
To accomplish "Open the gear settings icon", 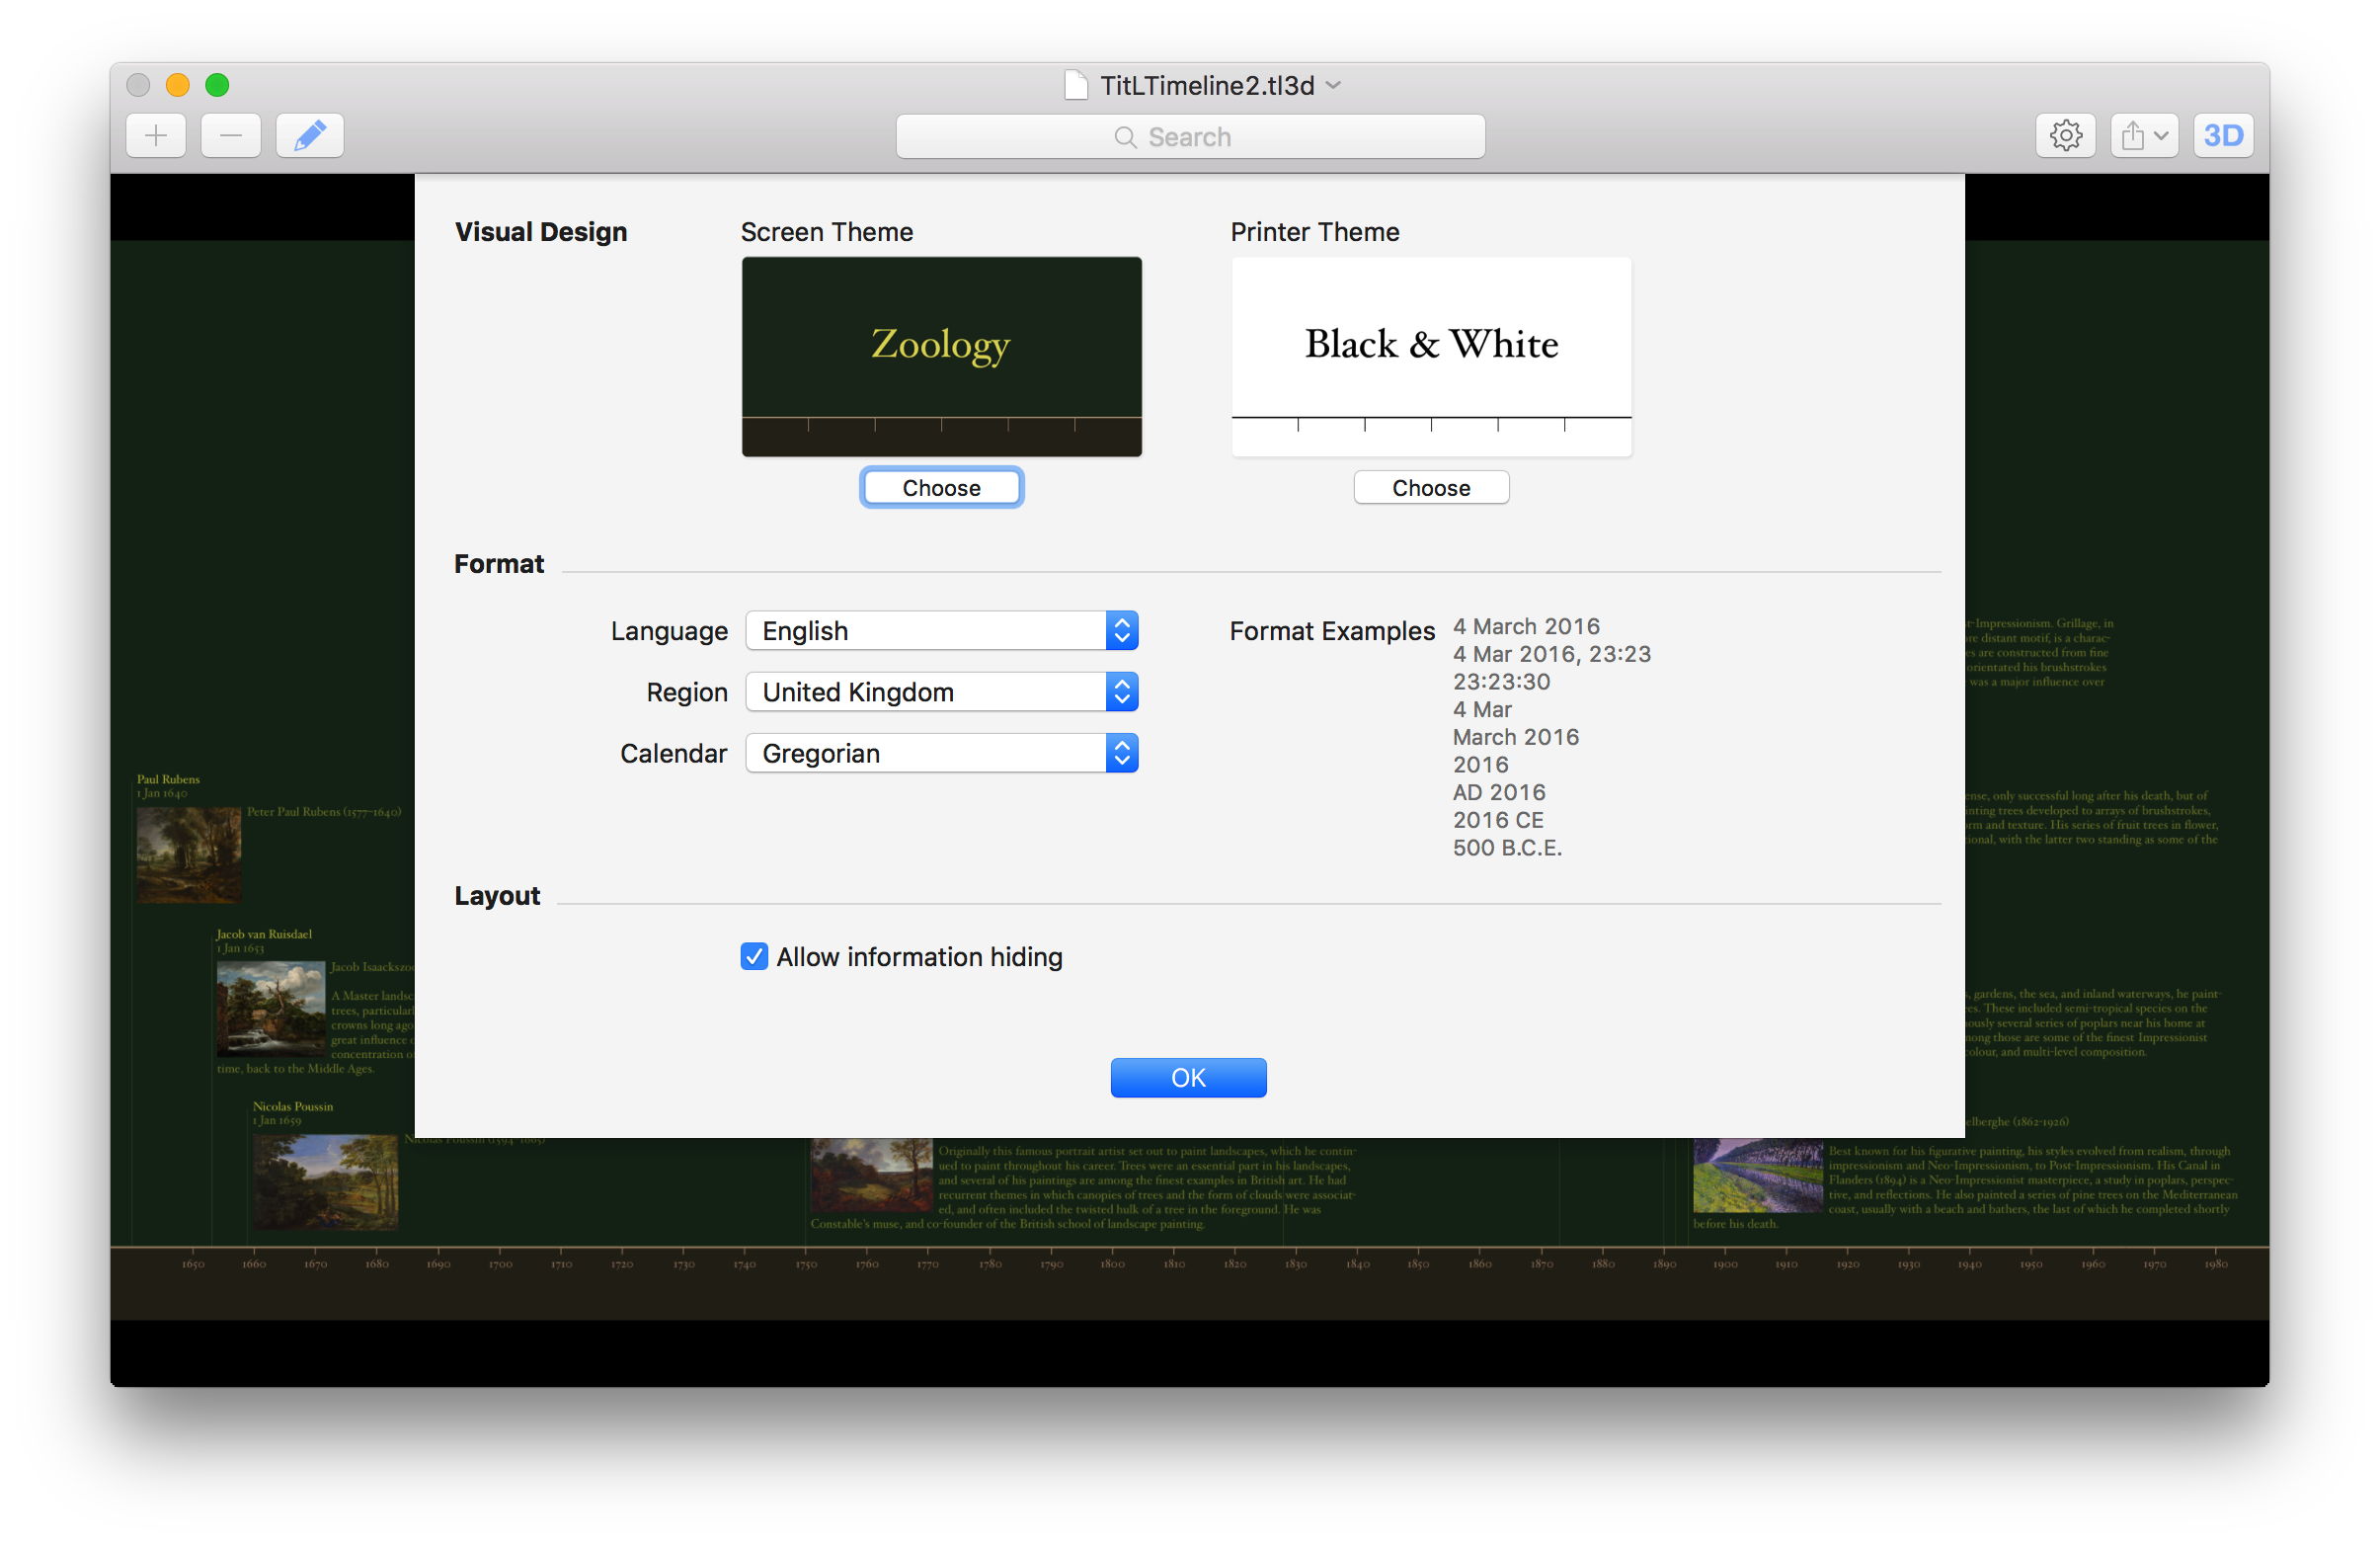I will (x=2065, y=136).
